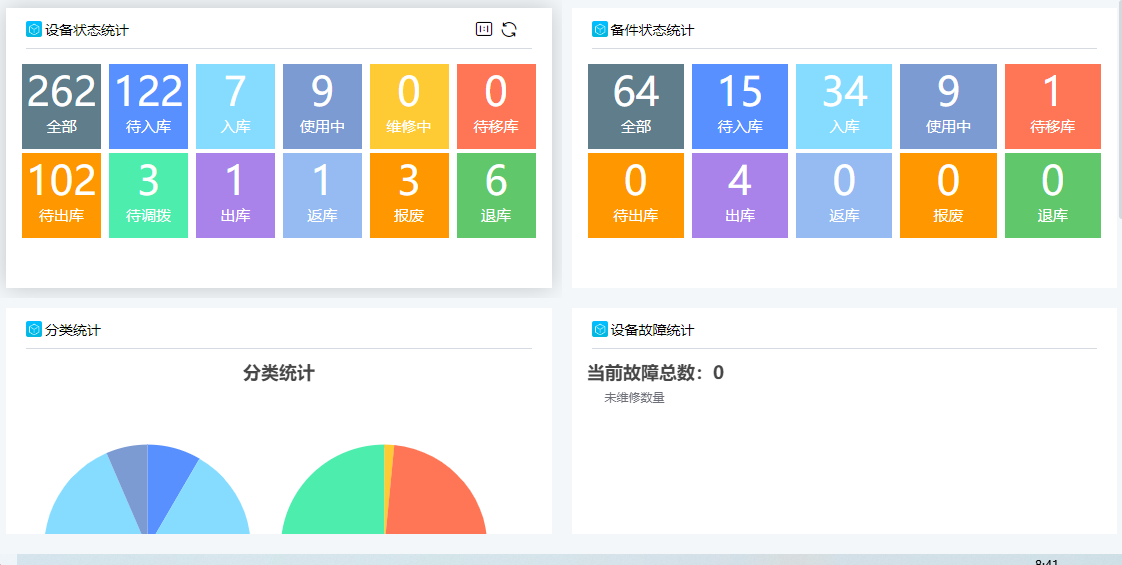Image resolution: width=1122 pixels, height=565 pixels.
Task: Open the 6 退库 device tile
Action: point(496,195)
